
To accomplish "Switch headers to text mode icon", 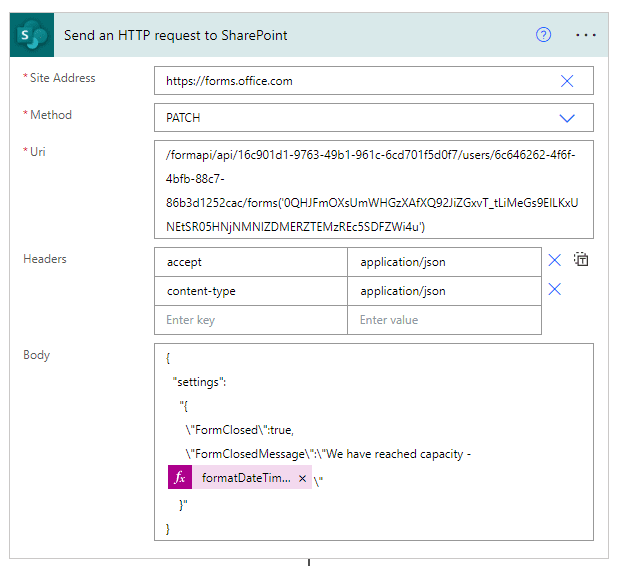I will [581, 260].
